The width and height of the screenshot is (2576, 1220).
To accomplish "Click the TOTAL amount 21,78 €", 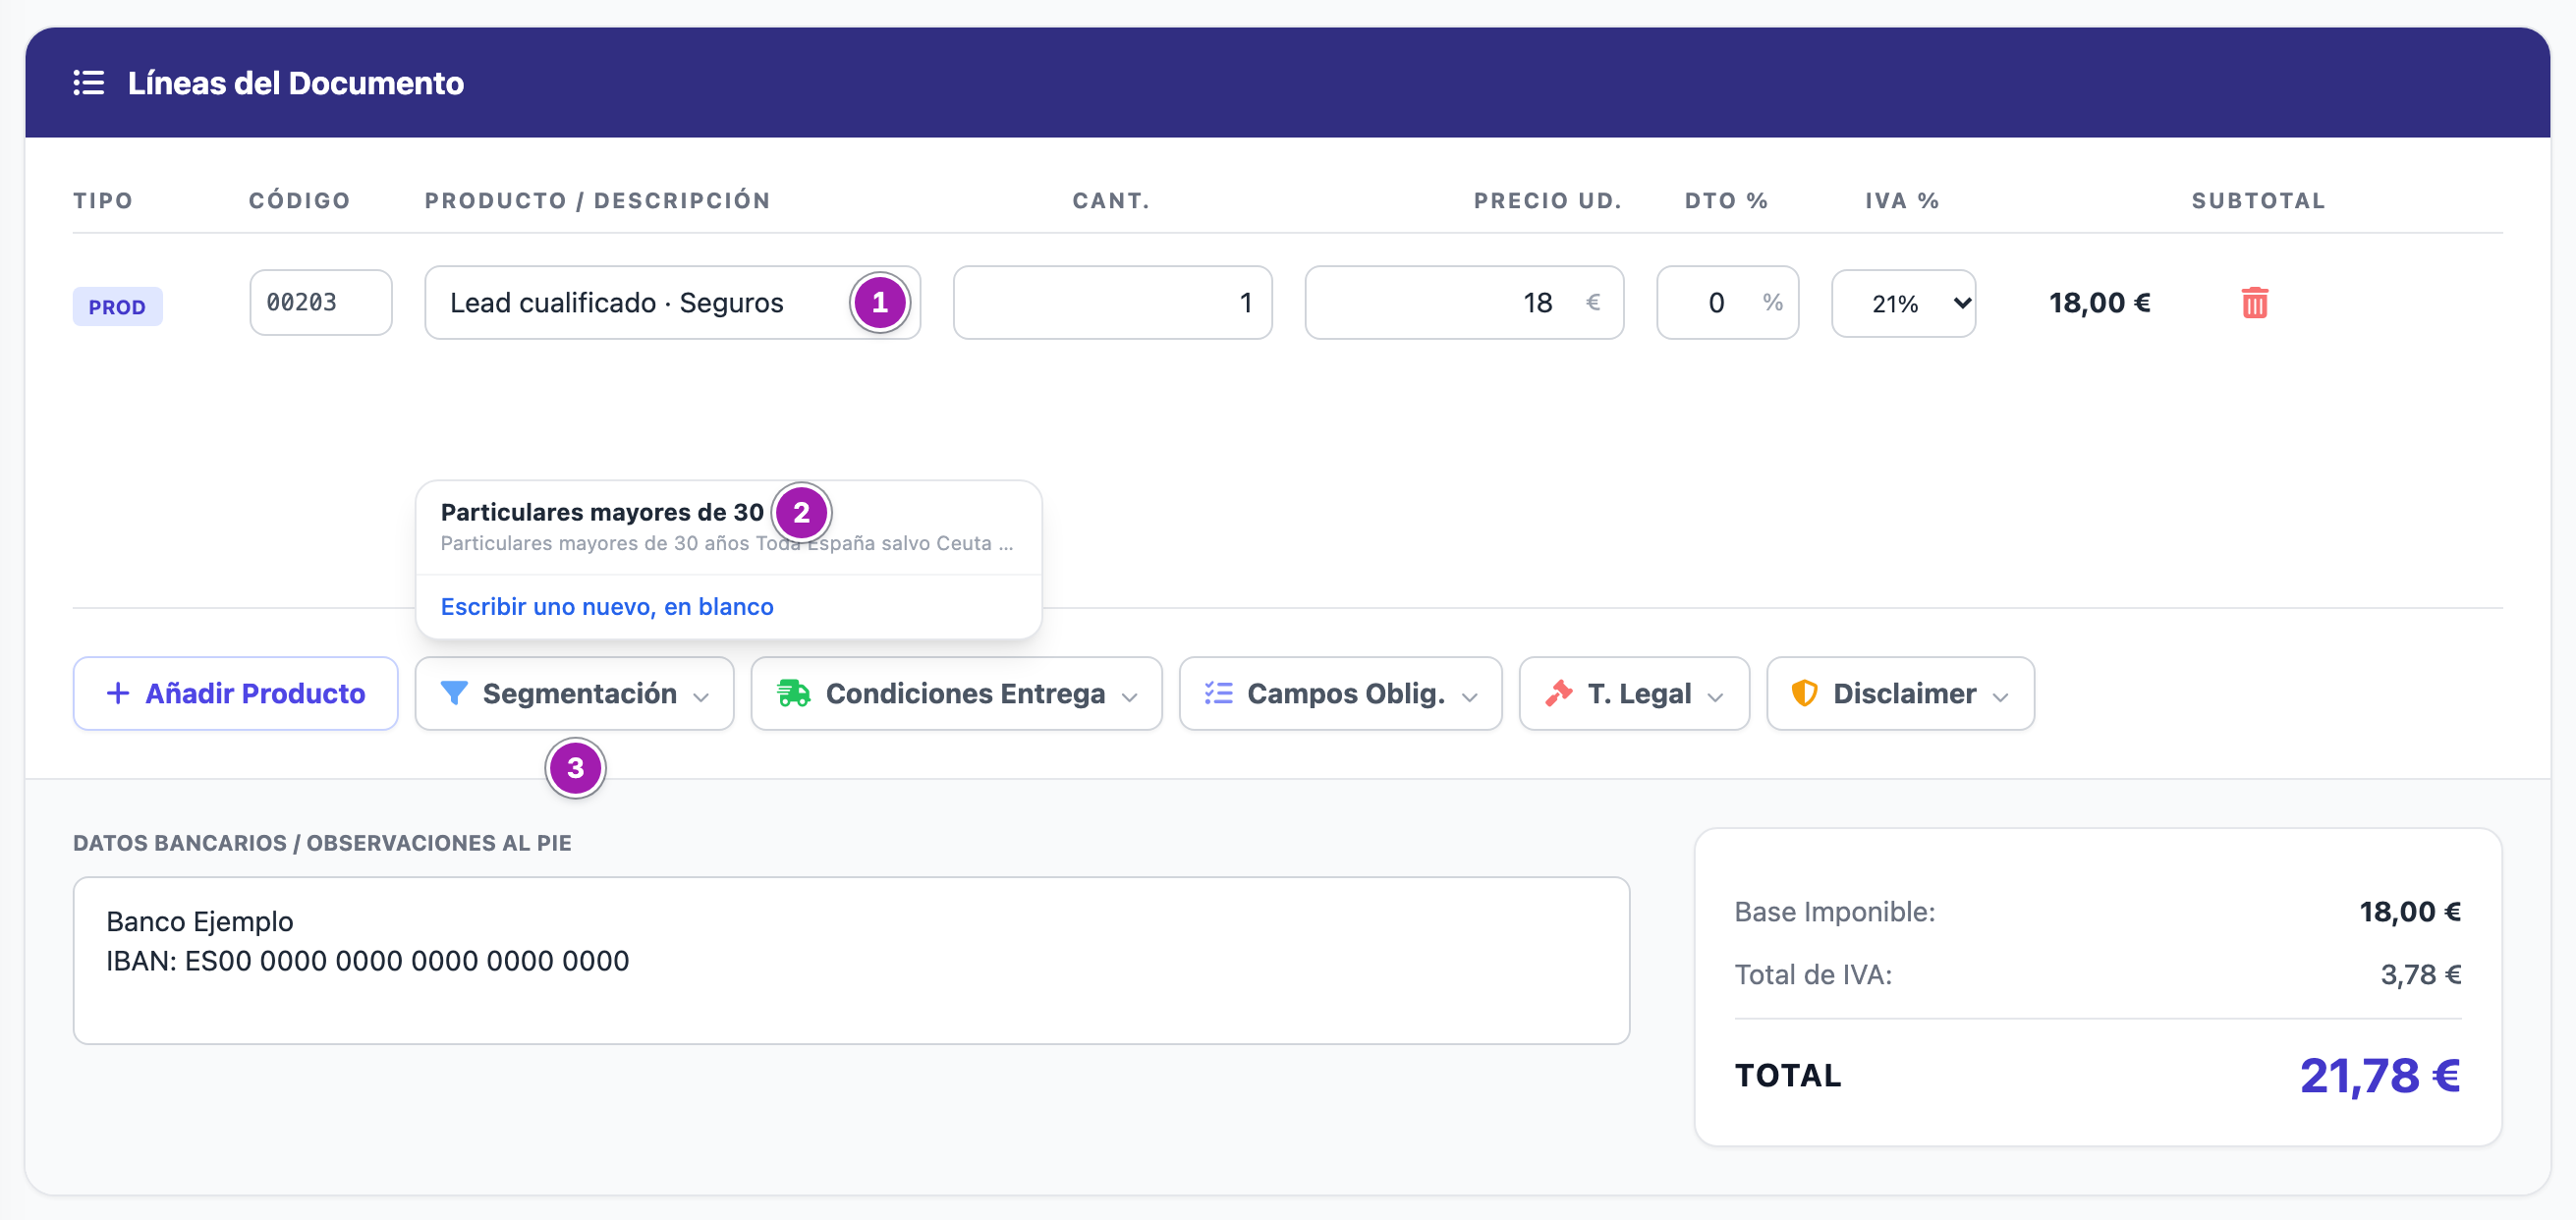I will (2379, 1075).
